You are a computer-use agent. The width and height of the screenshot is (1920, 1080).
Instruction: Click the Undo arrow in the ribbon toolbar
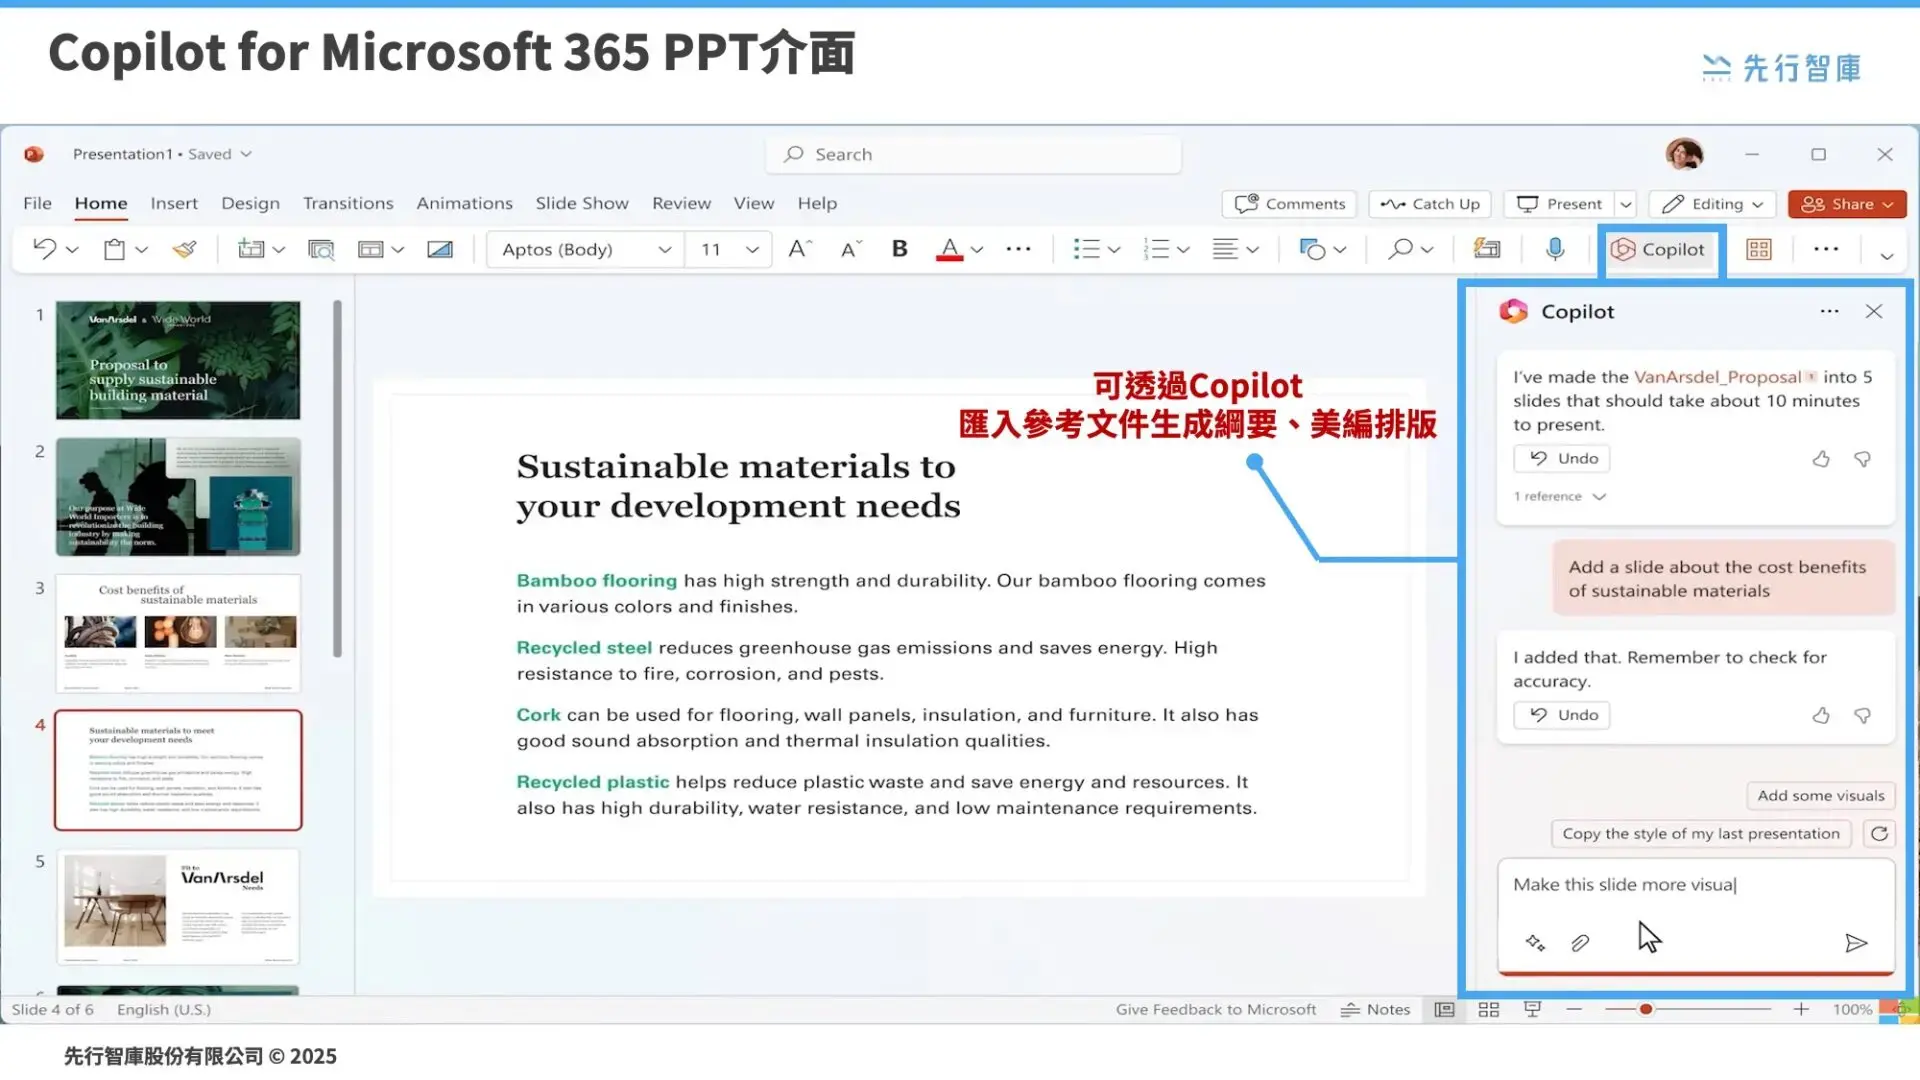(44, 249)
